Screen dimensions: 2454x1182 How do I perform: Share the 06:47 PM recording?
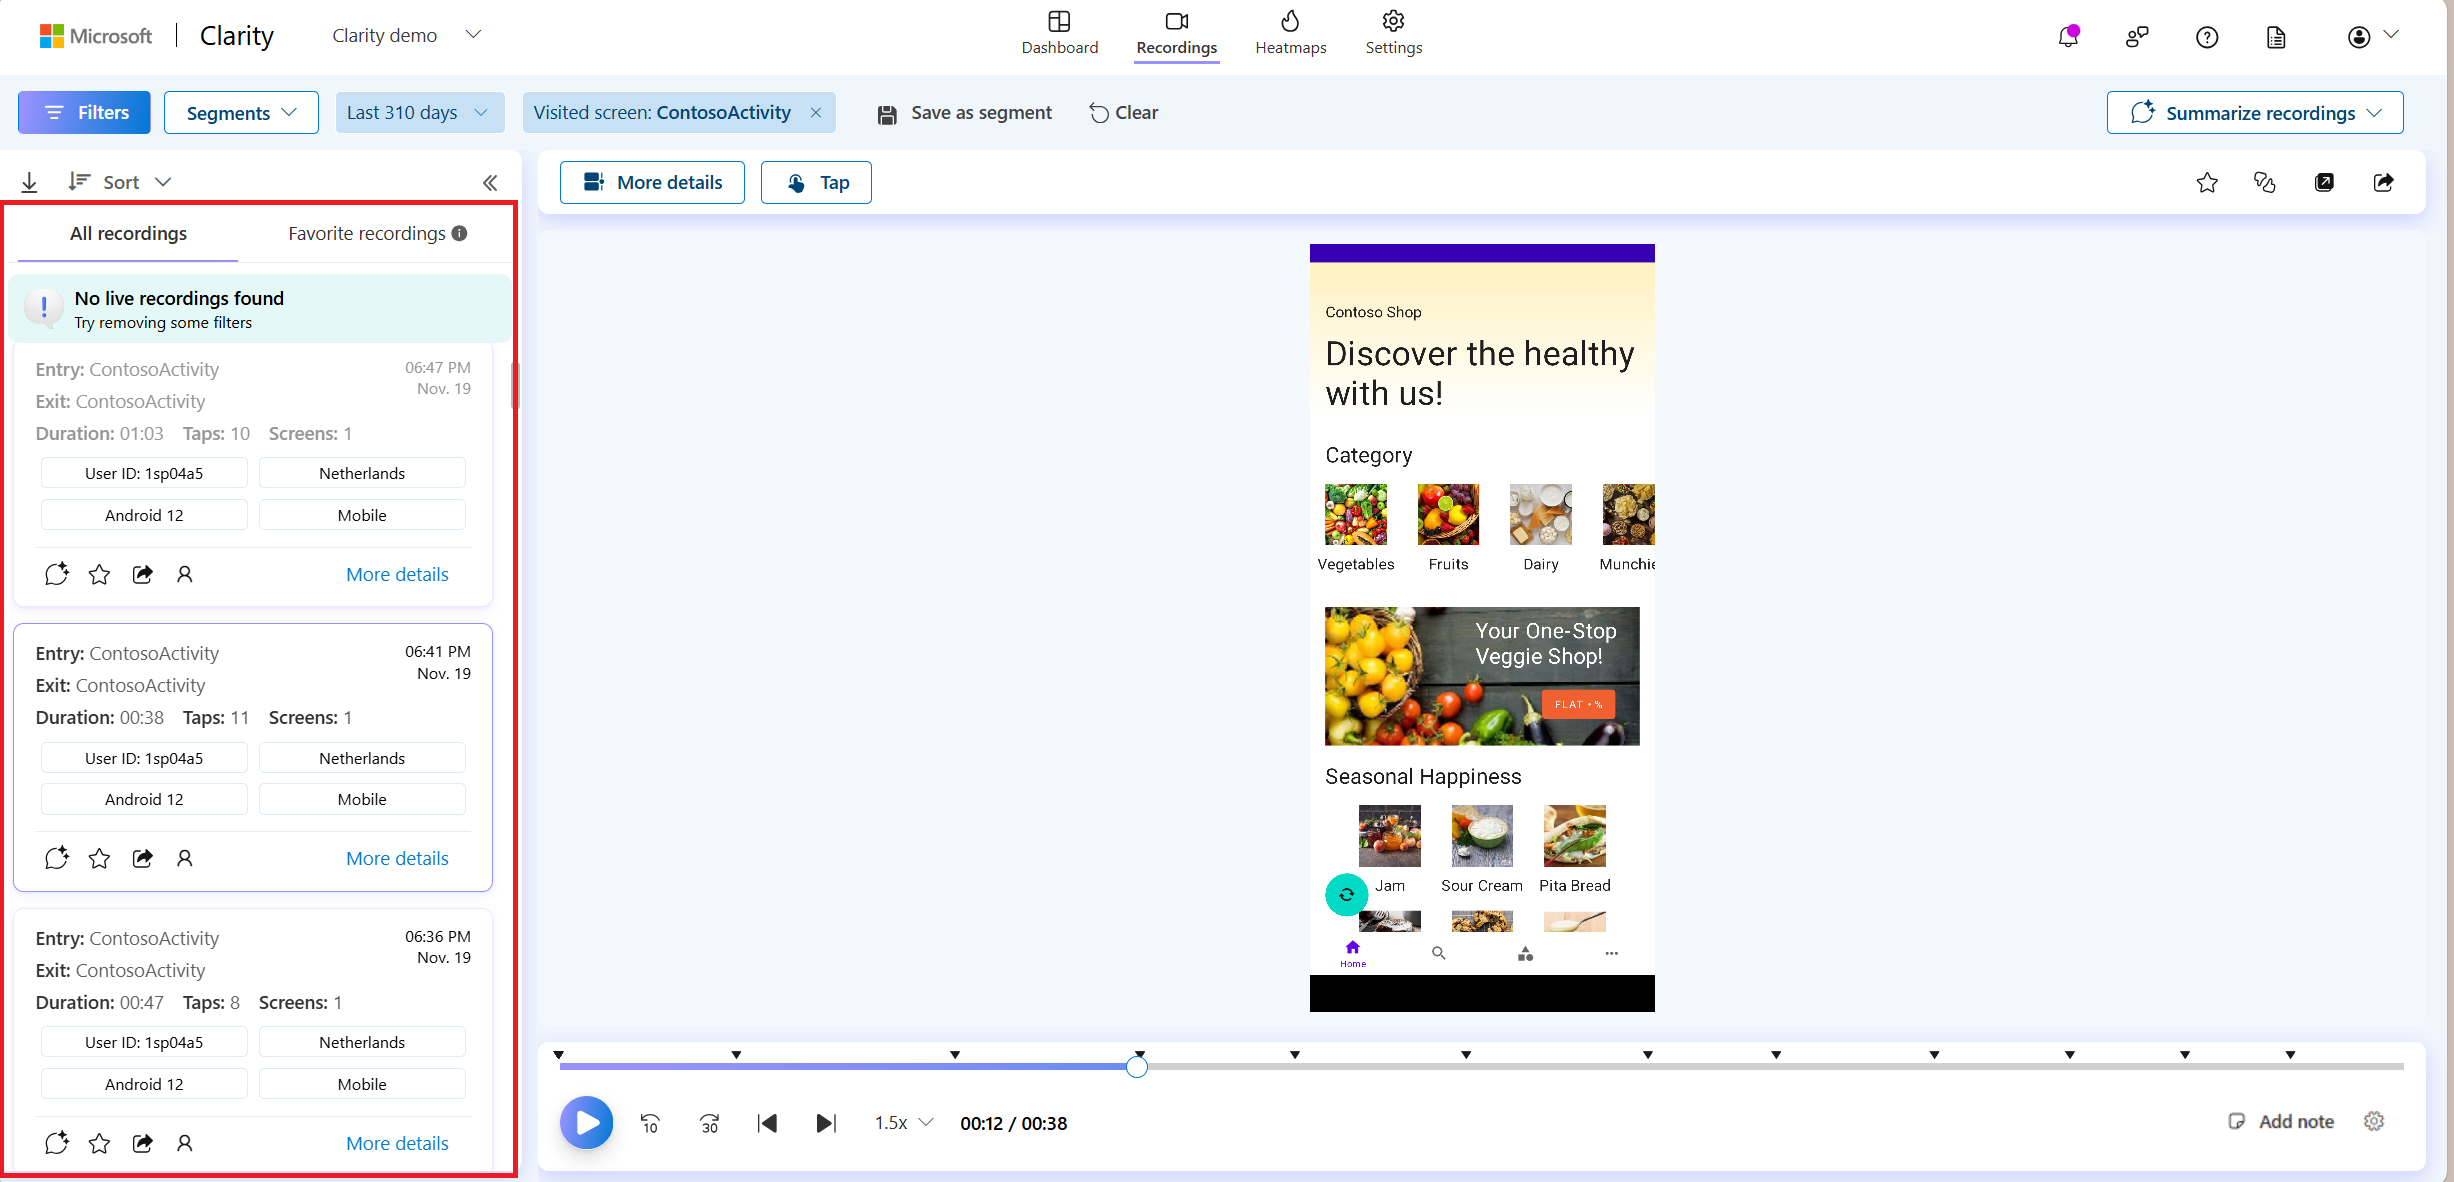[143, 574]
